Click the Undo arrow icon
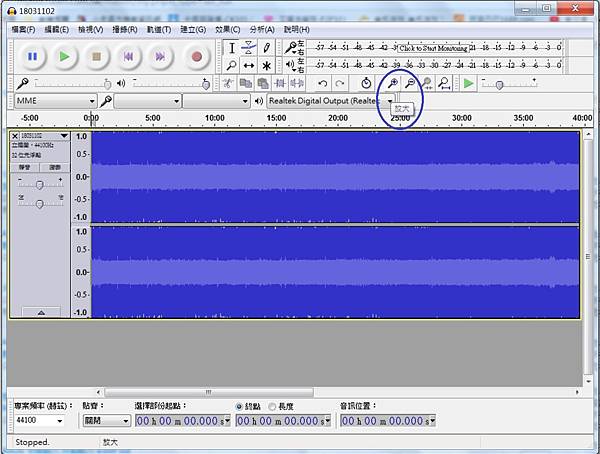600x454 pixels. point(322,84)
